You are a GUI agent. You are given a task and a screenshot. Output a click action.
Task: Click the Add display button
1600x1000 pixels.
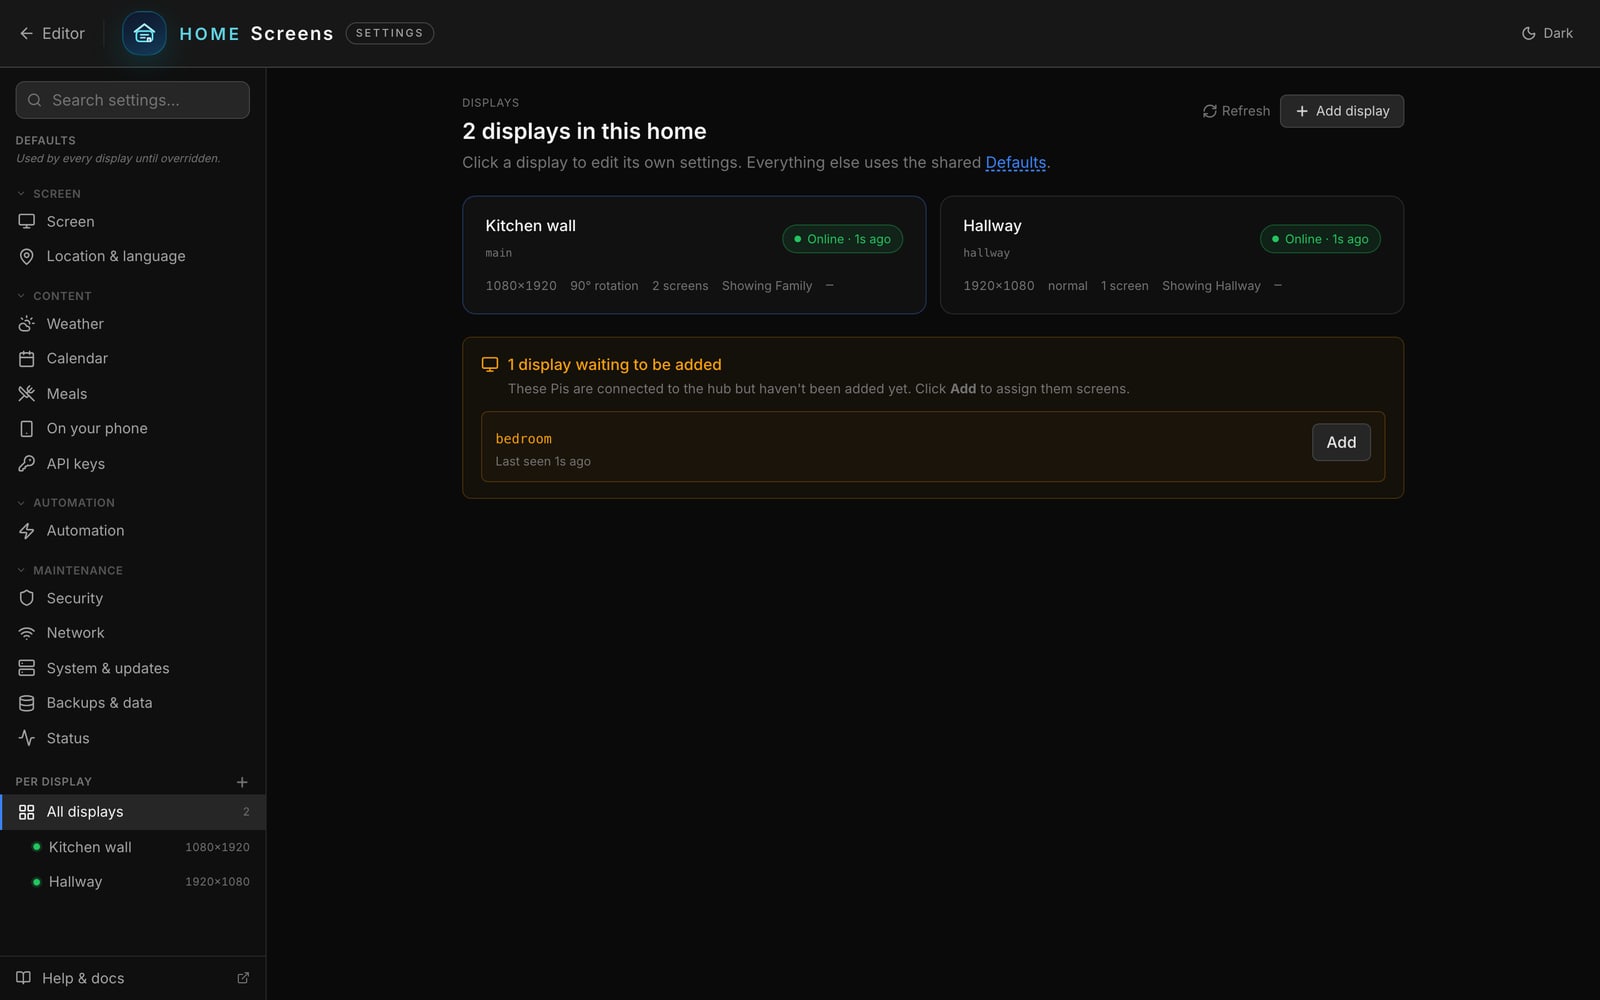[x=1342, y=111]
